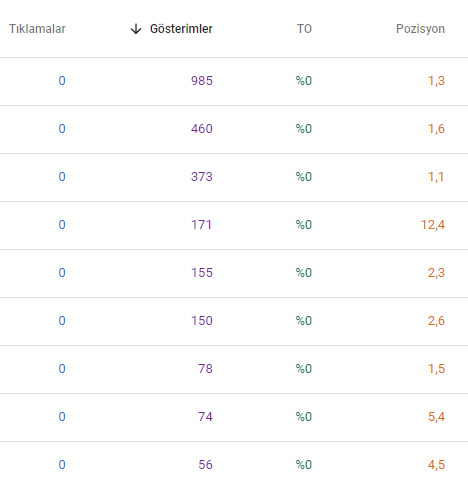Sort by the Gösterimler column header

[x=181, y=29]
